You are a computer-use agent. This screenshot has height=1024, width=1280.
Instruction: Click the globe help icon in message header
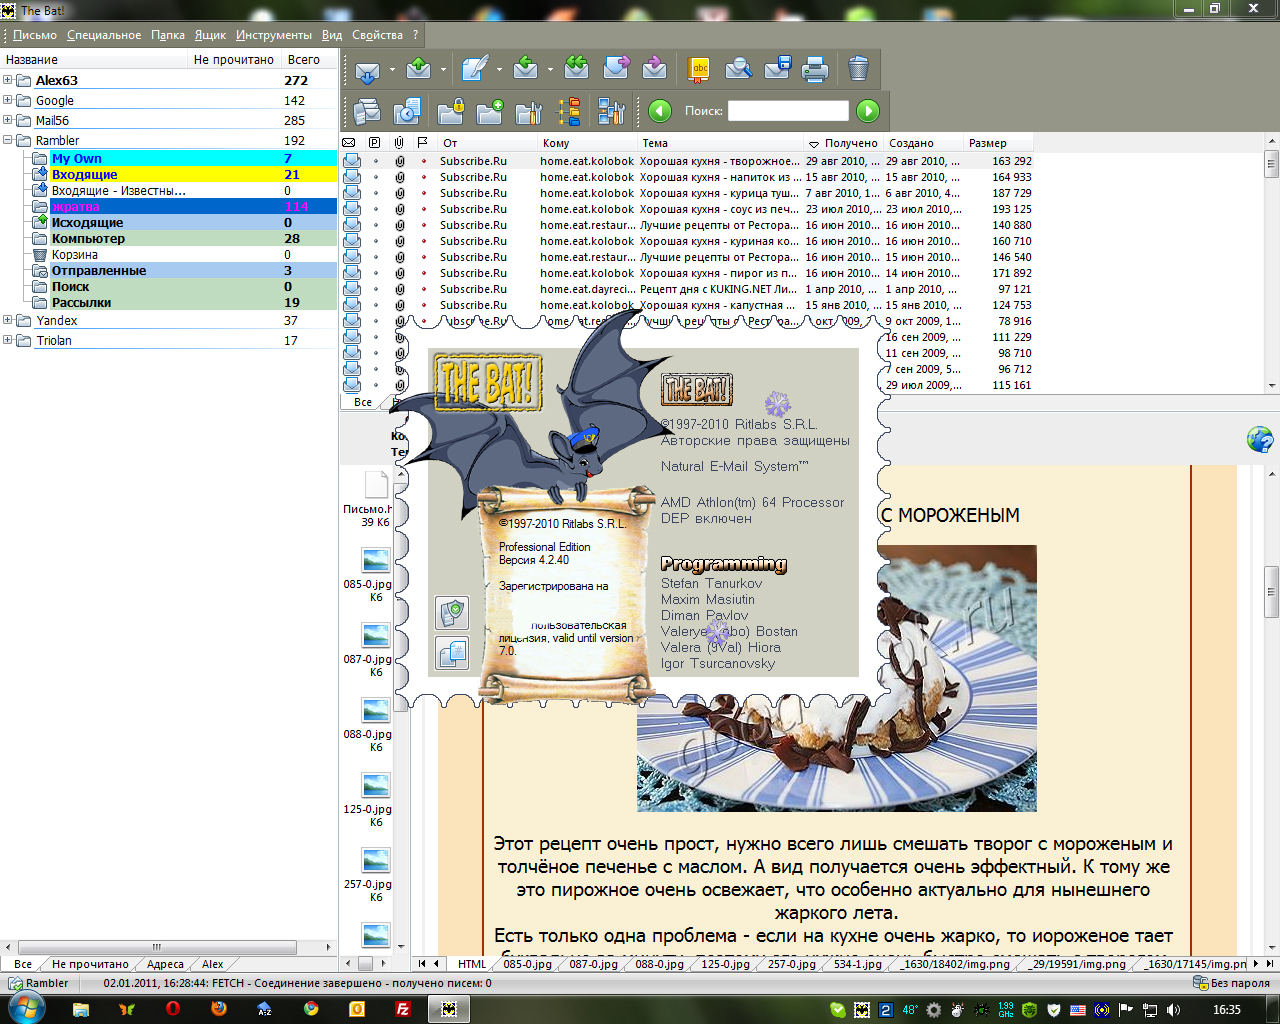[x=1260, y=439]
